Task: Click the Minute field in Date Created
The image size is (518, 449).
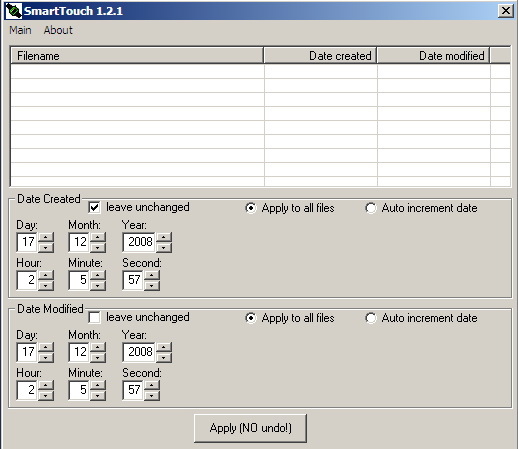Action: pos(79,280)
